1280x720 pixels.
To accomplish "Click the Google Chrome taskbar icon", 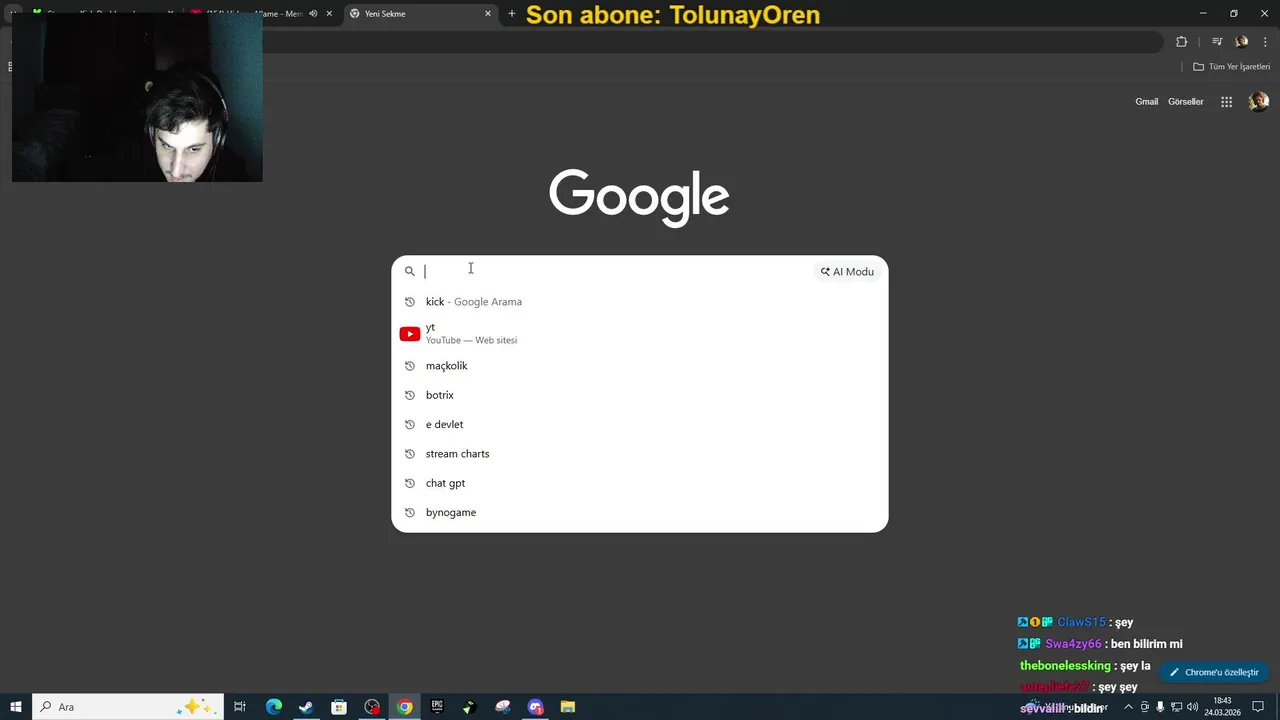I will point(405,707).
